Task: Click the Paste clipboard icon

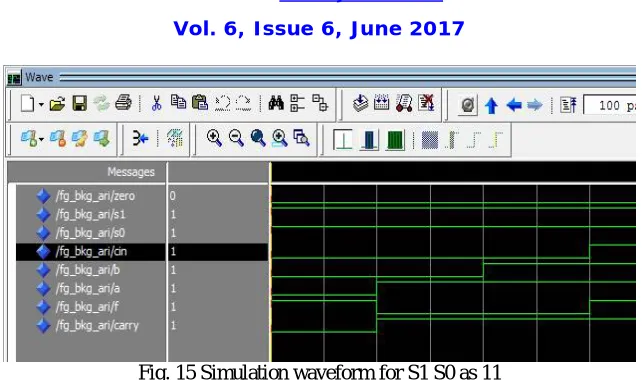Action: click(199, 102)
